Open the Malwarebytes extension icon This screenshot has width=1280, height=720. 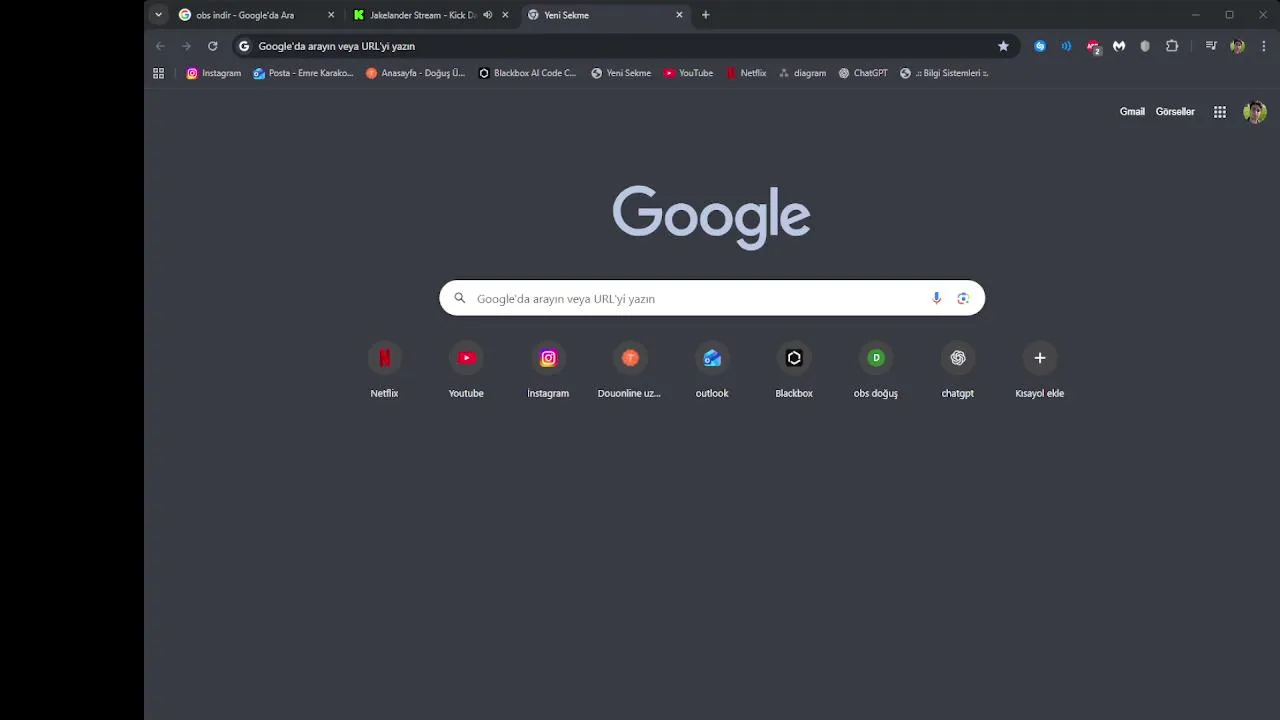[1119, 46]
